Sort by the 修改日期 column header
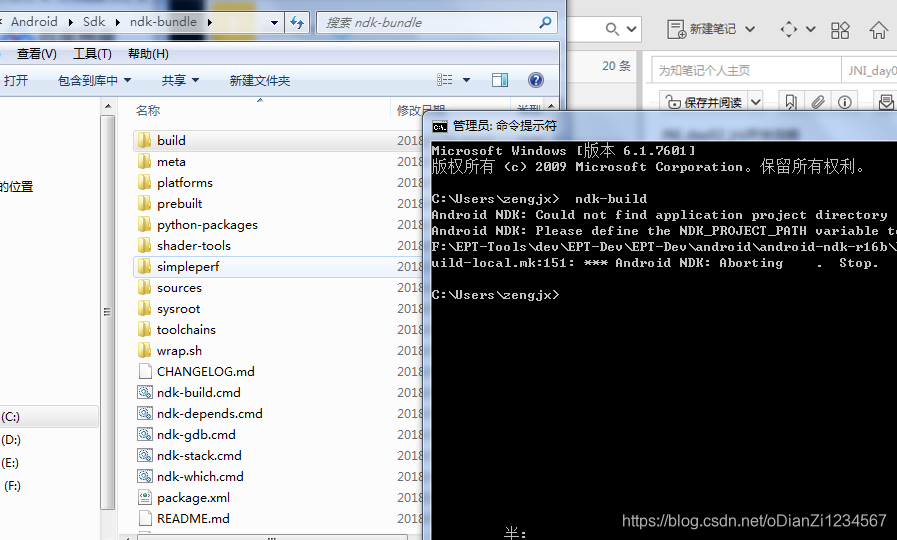Screen dimensions: 897x540 [x=422, y=110]
